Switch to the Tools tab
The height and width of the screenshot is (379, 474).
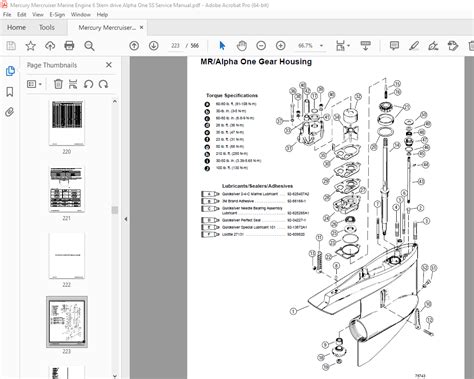(47, 28)
